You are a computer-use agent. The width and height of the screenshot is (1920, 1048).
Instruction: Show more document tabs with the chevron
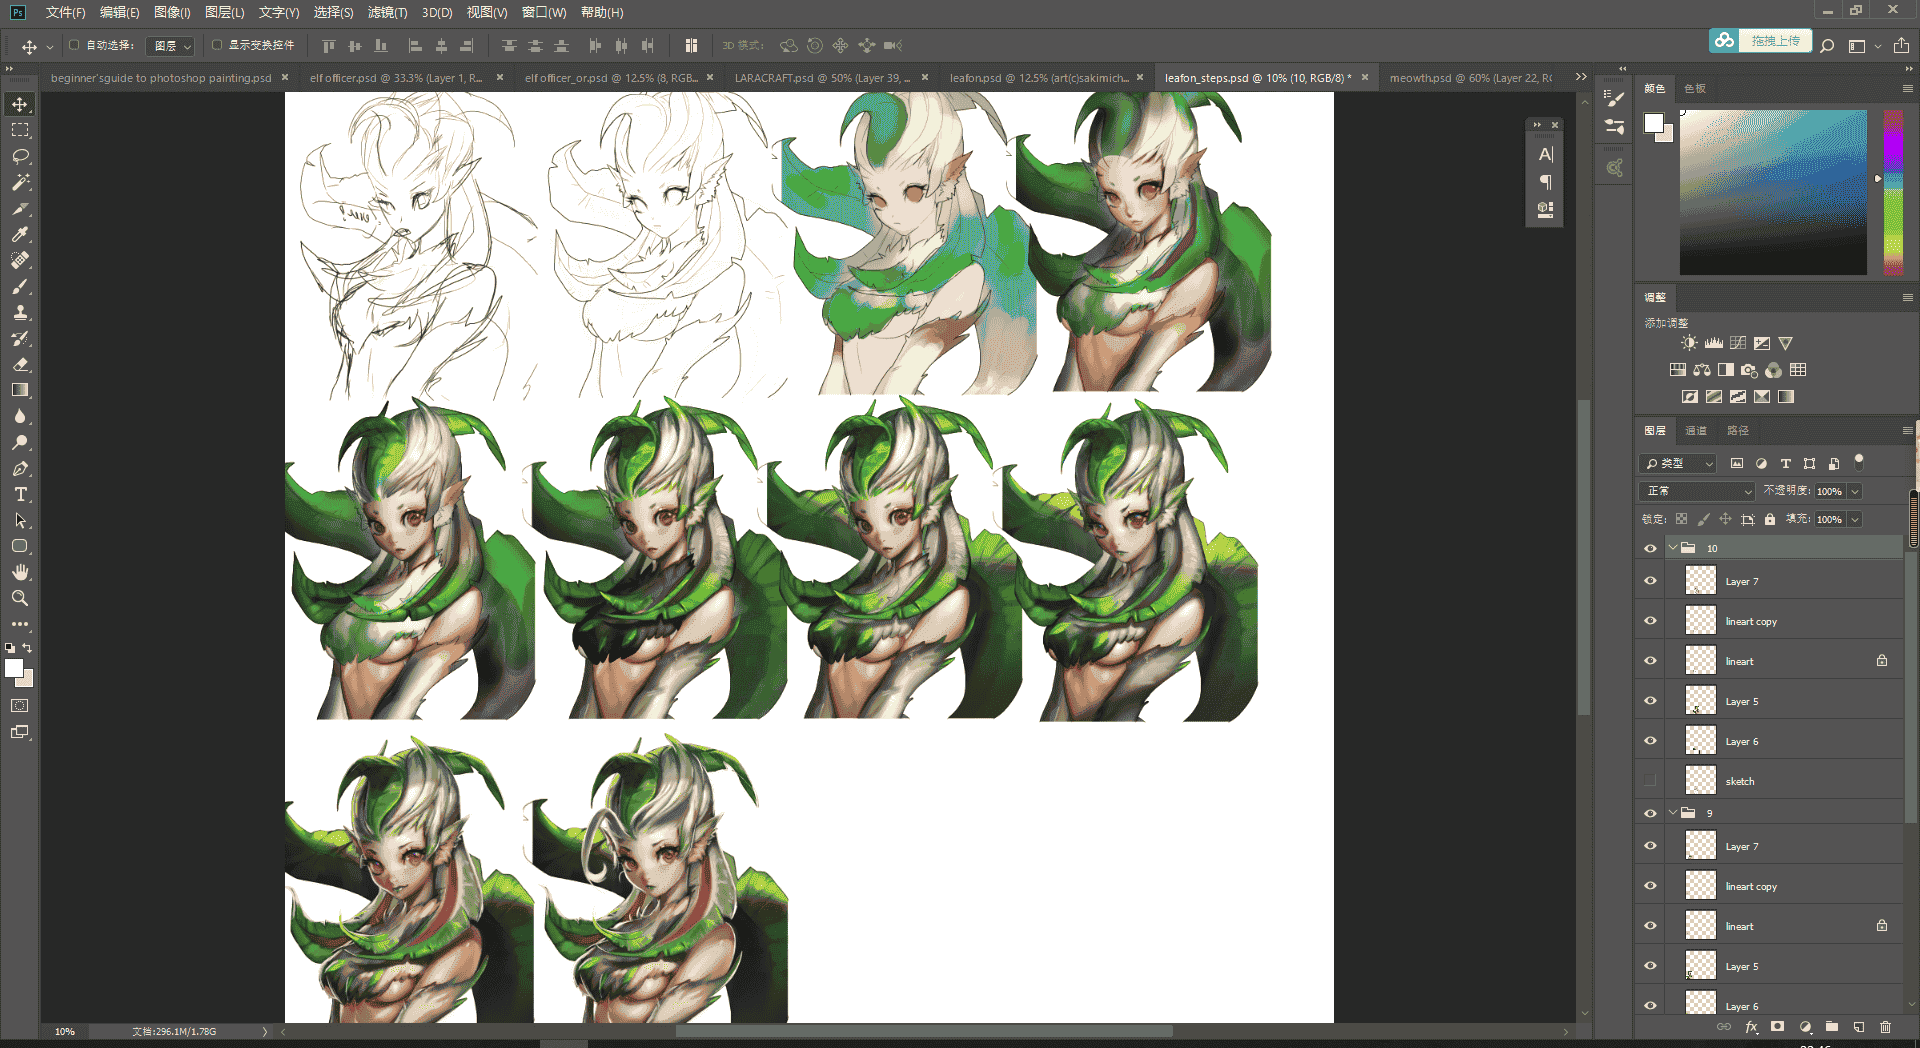(1581, 77)
